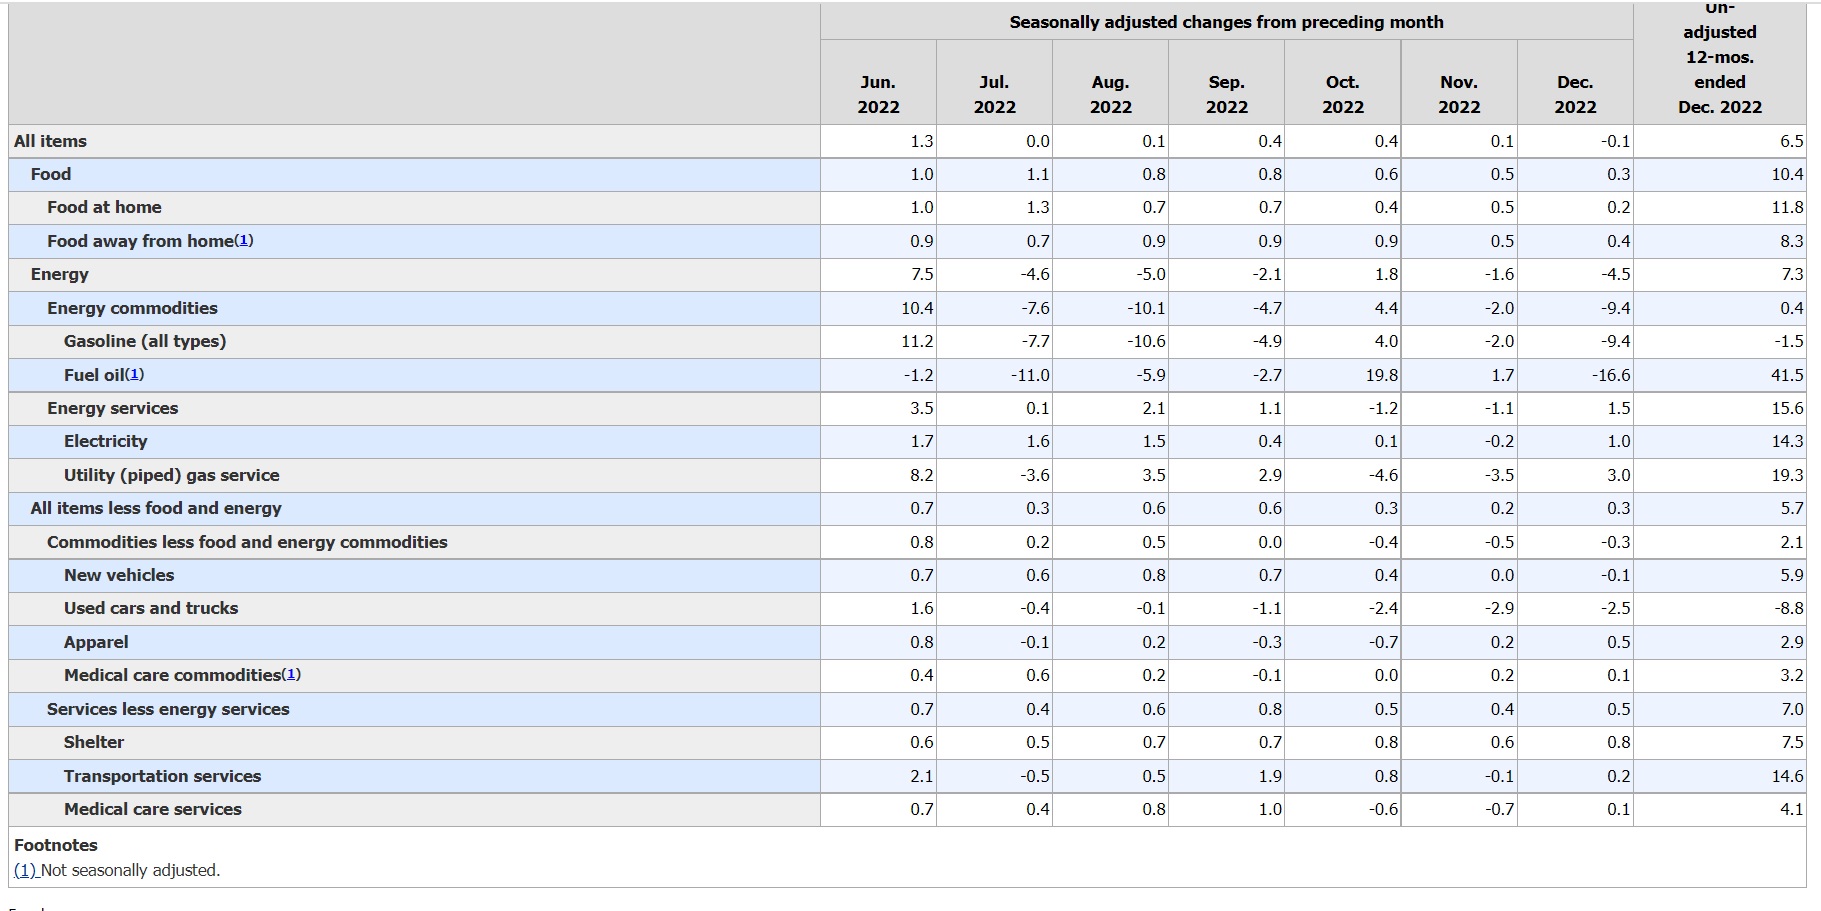Click the 19.8 Fuel oil October cell

(x=1385, y=375)
